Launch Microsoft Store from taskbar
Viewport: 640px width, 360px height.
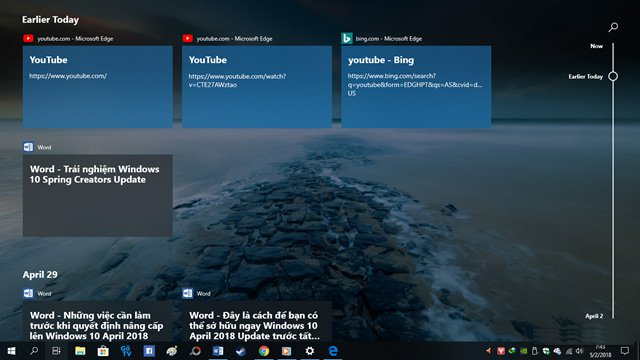click(x=103, y=351)
